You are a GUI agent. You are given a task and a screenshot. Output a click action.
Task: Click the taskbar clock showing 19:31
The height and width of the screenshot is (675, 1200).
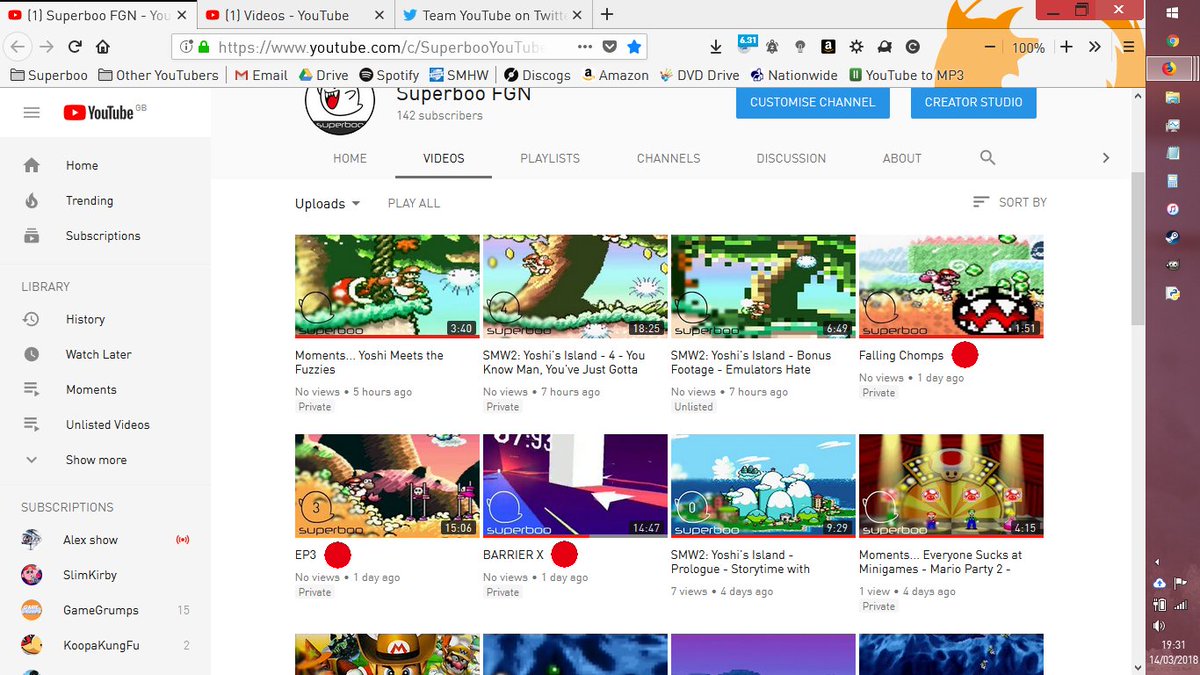pyautogui.click(x=1174, y=646)
